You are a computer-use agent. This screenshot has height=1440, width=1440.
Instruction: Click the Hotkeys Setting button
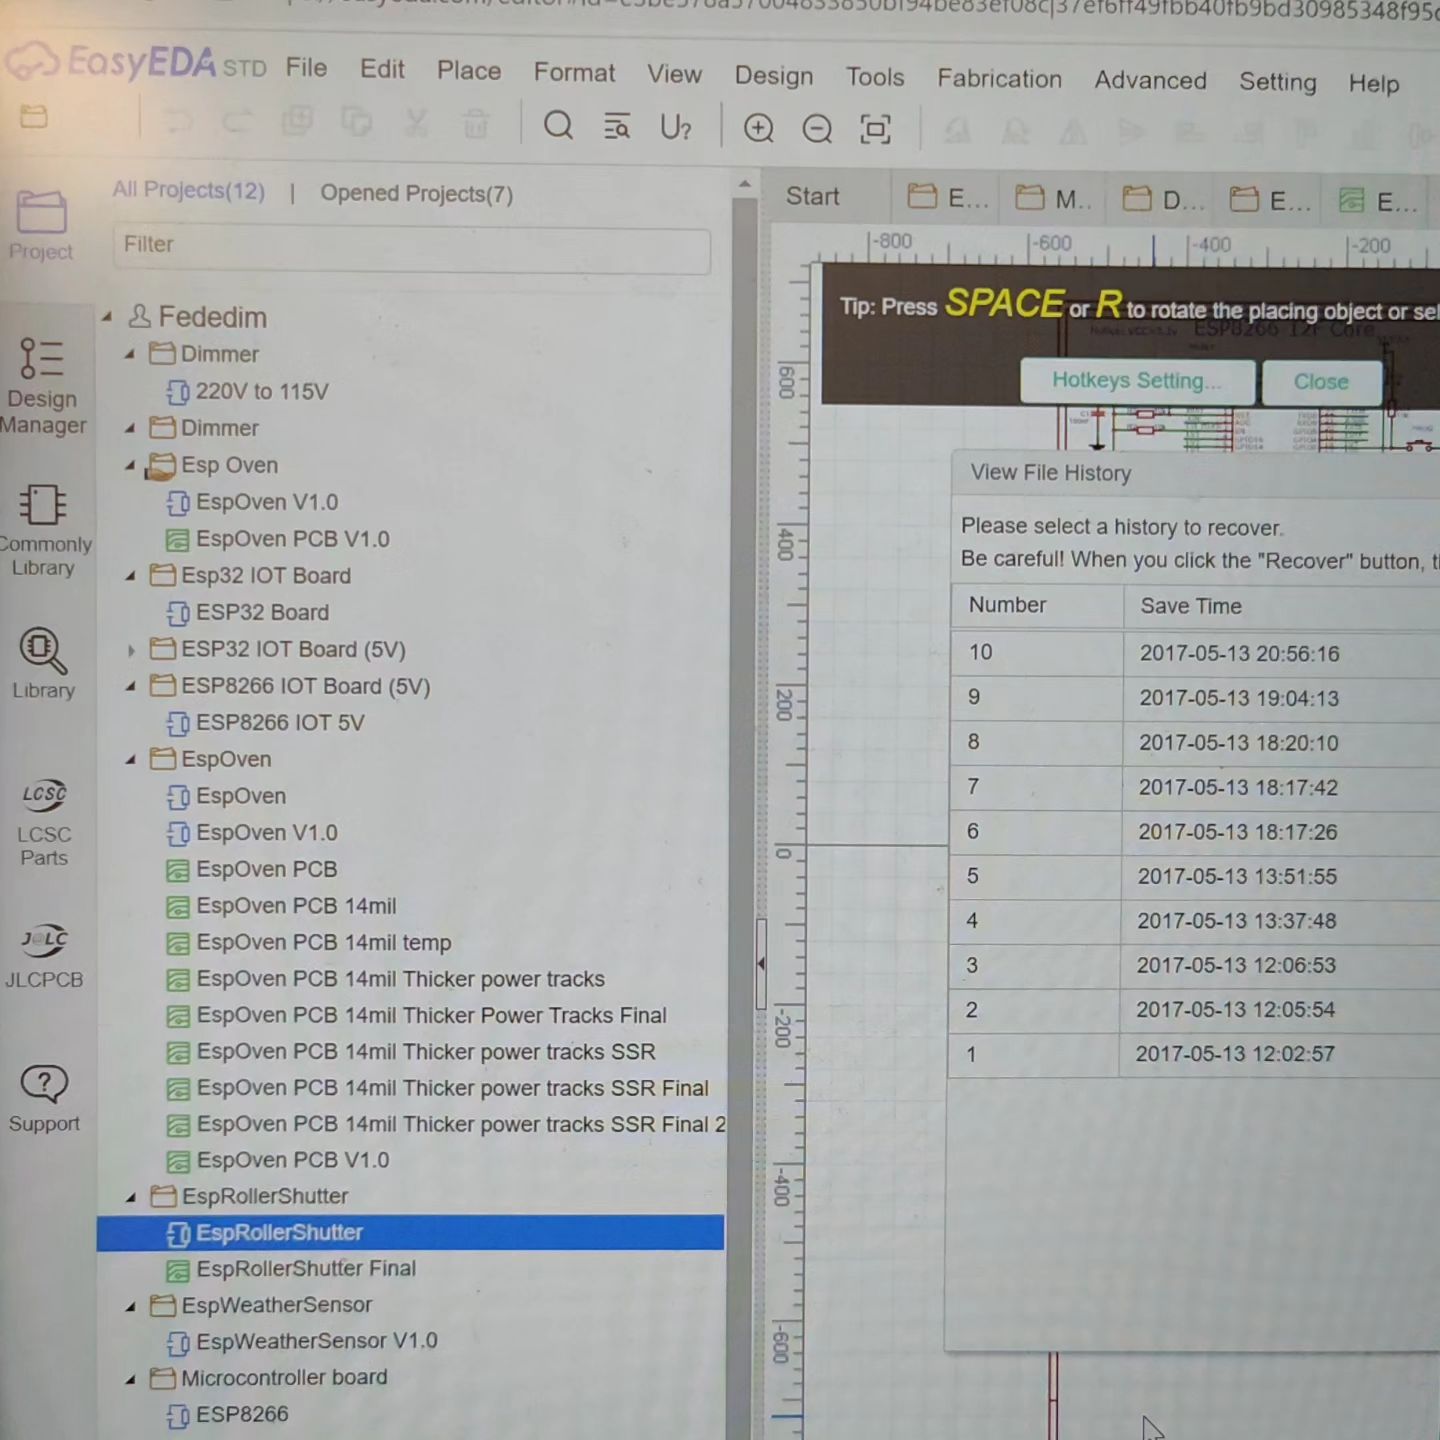pos(1137,381)
